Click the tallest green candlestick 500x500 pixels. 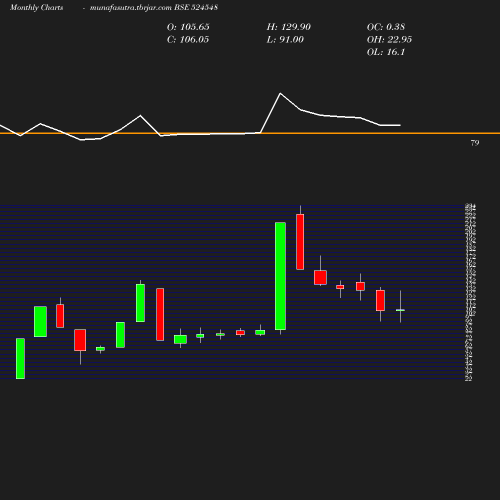[x=280, y=276]
